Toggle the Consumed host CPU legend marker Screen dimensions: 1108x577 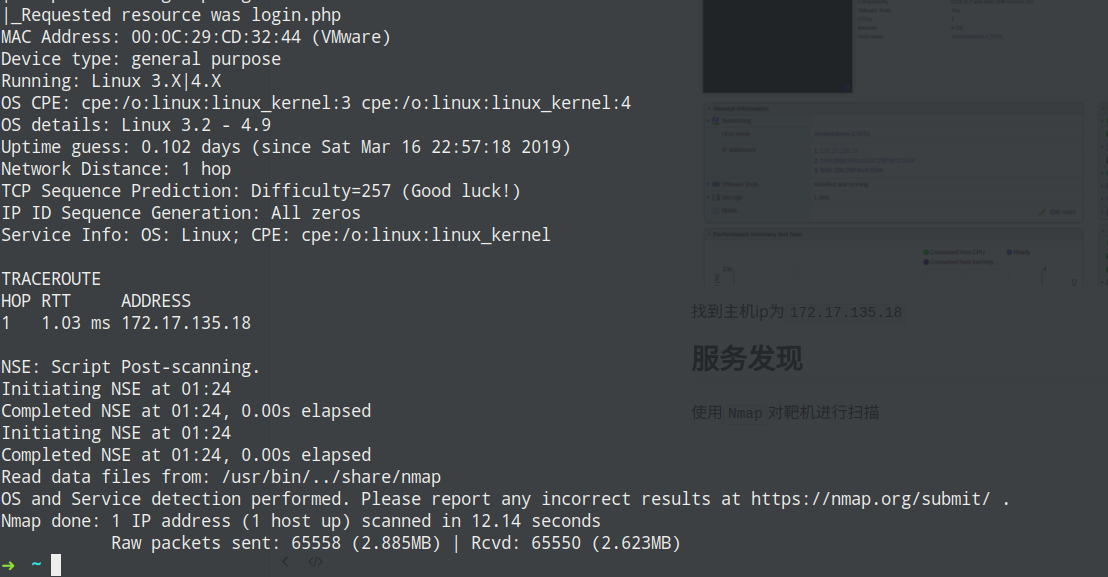(x=926, y=252)
